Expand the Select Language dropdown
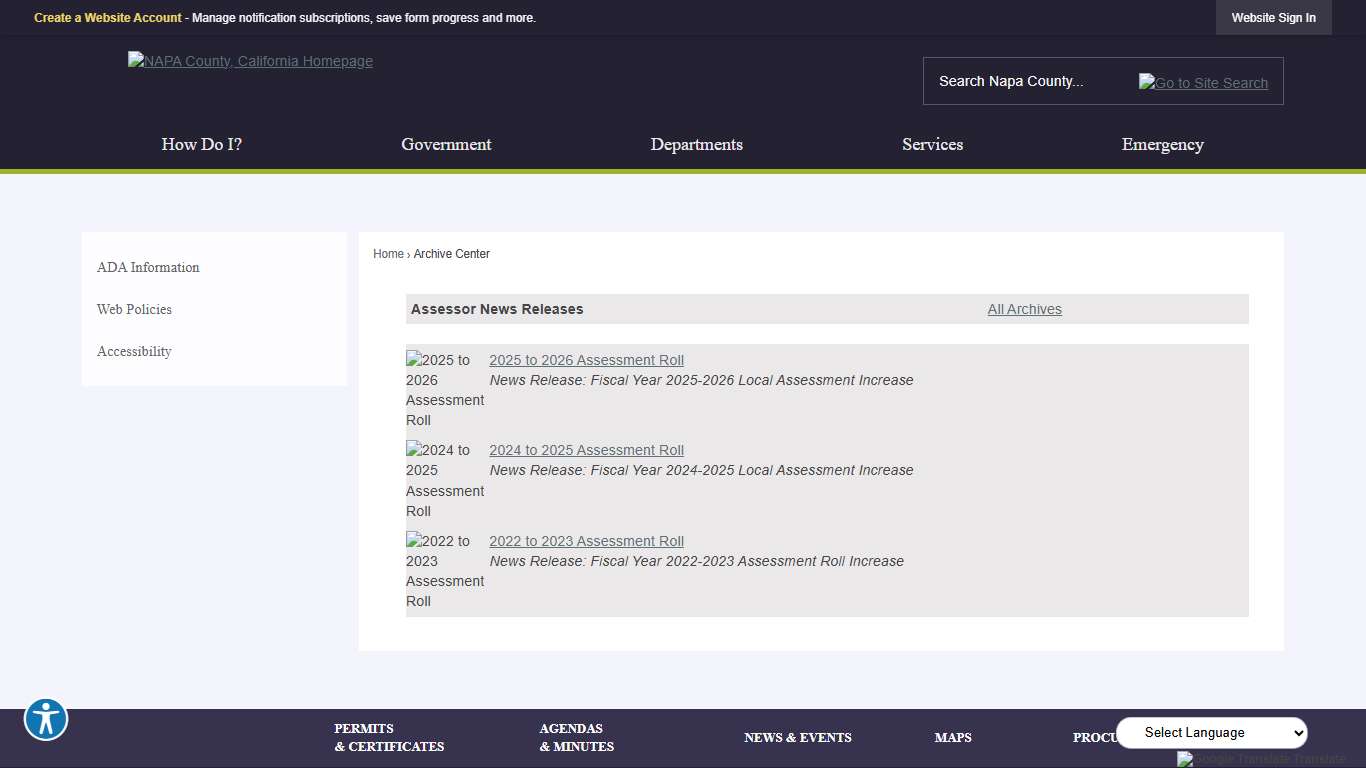 [x=1211, y=732]
